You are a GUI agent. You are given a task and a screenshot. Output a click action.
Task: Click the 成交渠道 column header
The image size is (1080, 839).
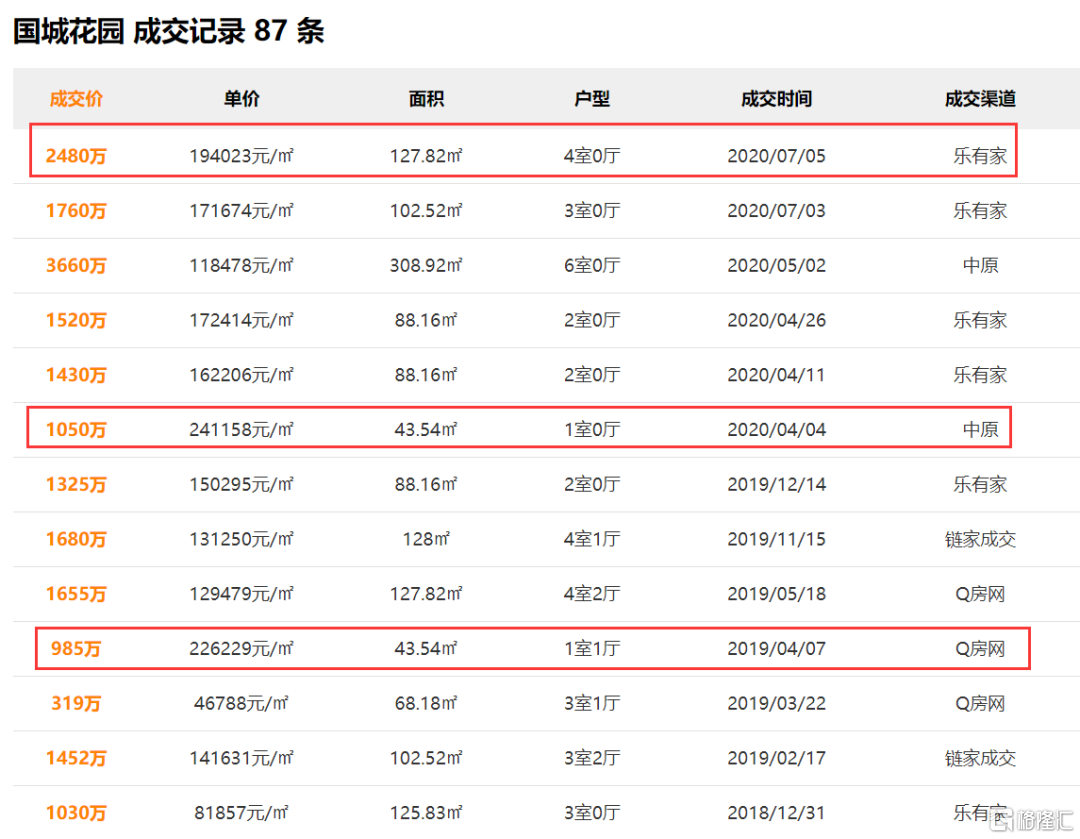pos(980,99)
